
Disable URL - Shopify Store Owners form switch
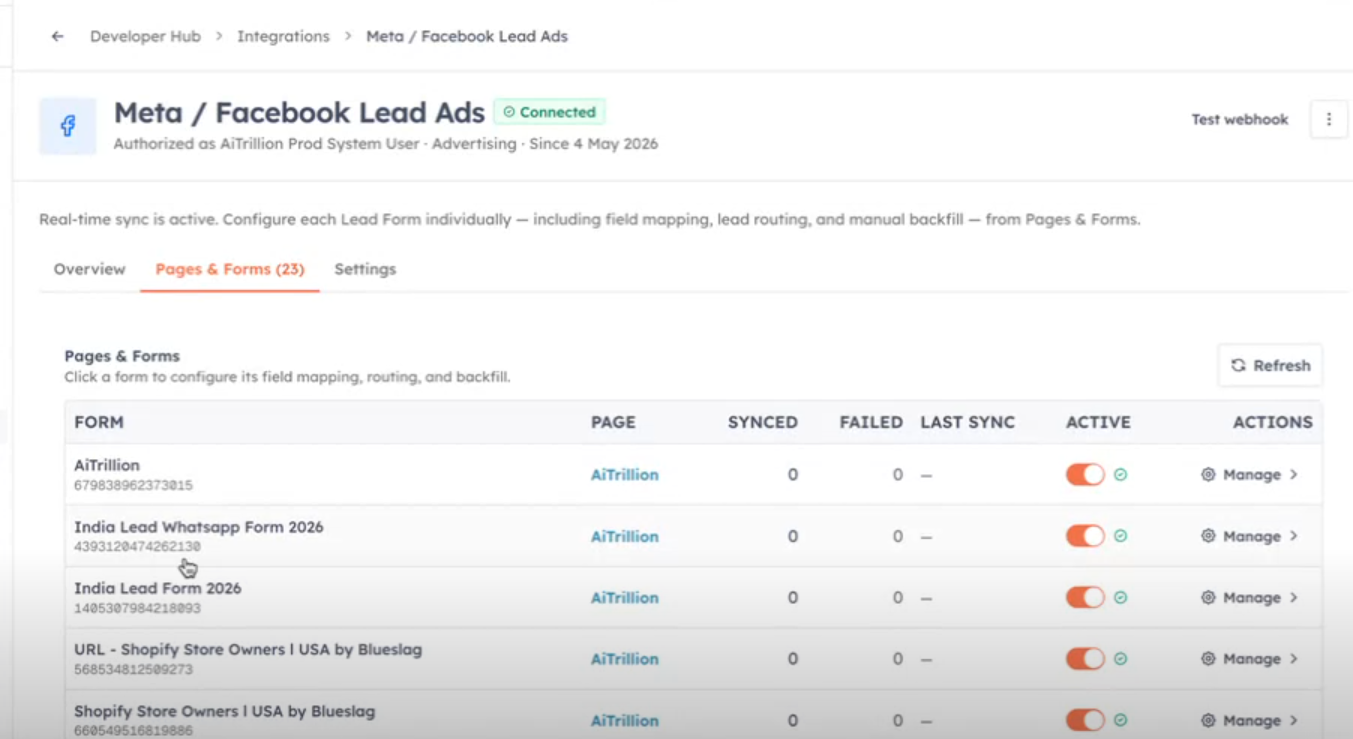[1085, 659]
